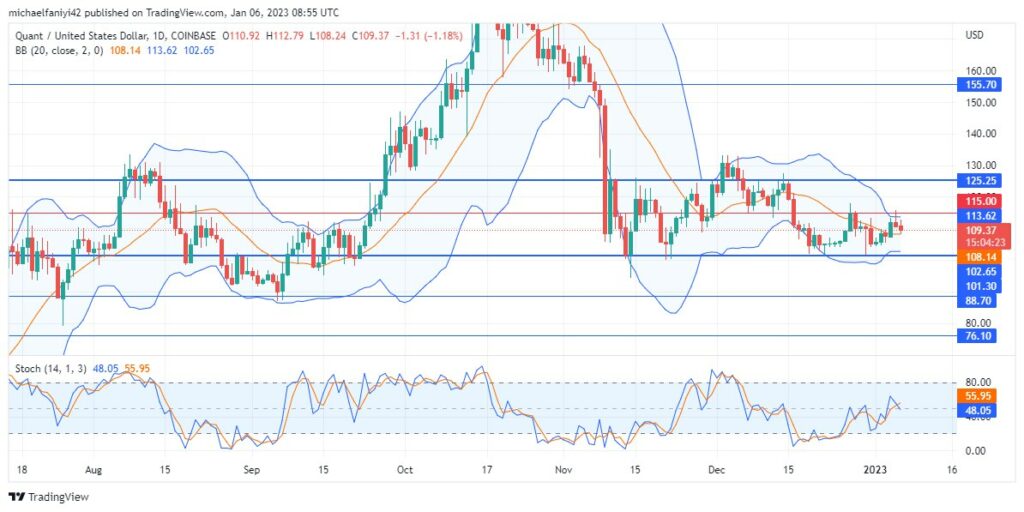
Task: Click the "130.00" price axis label
Action: click(x=982, y=165)
